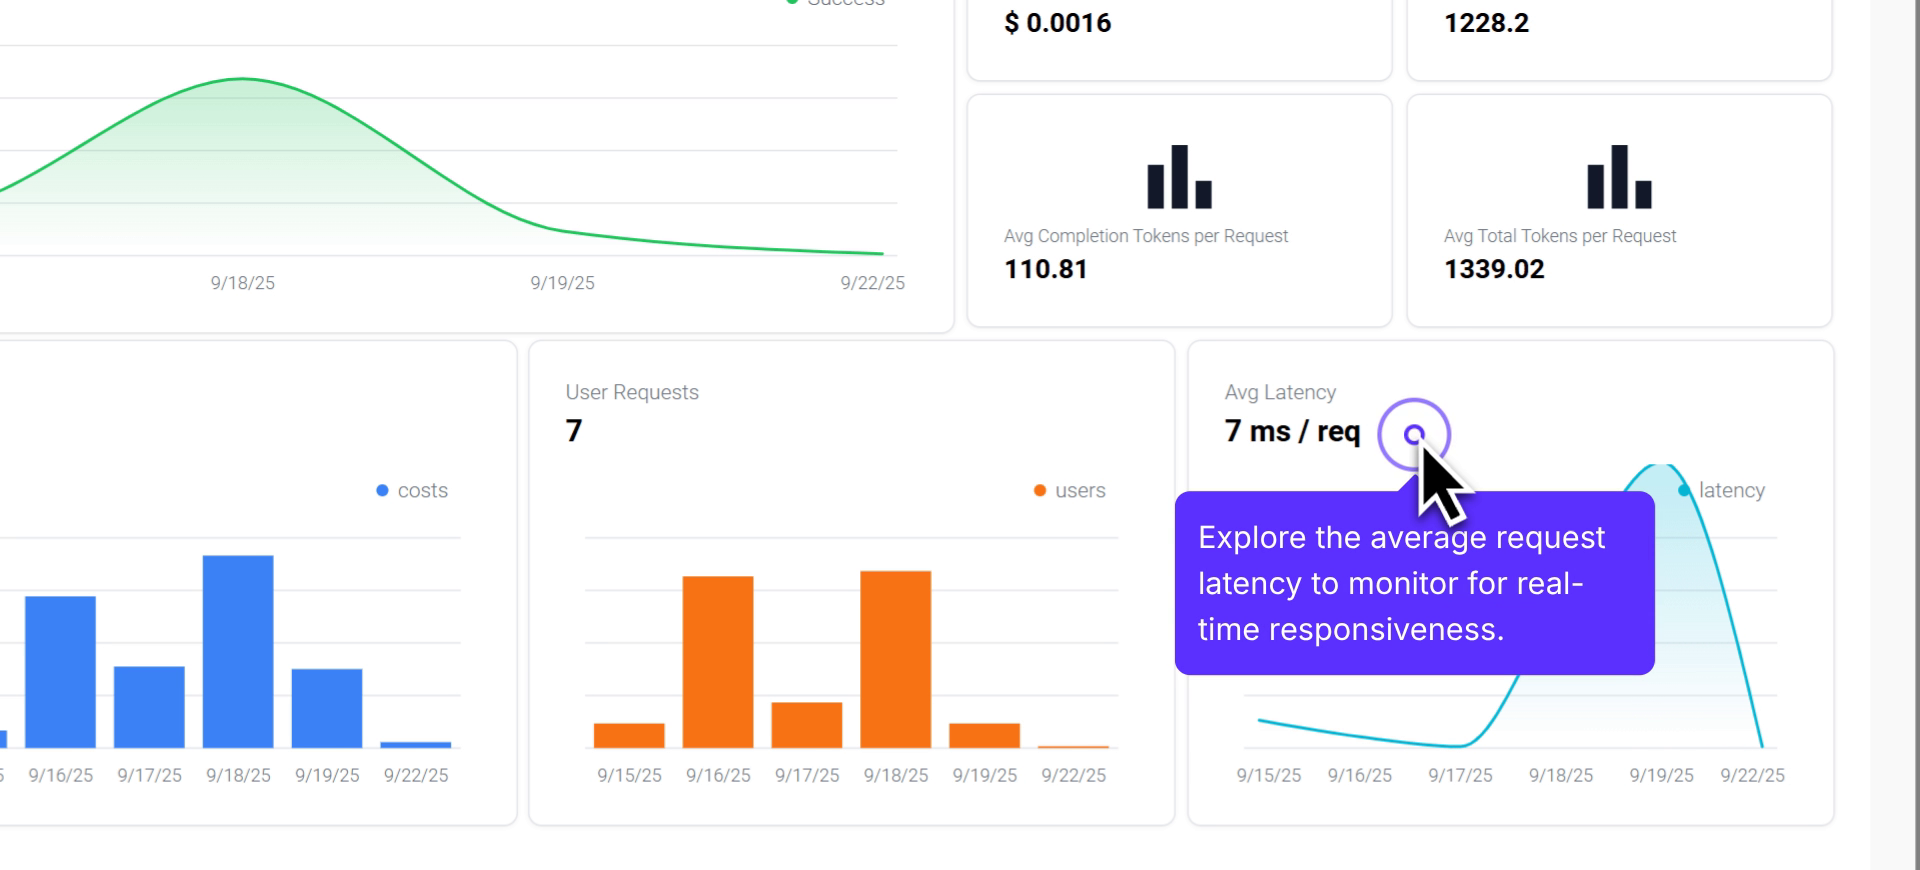Image resolution: width=1920 pixels, height=870 pixels.
Task: Select the tallest blue cost bar for 9/18/25
Action: click(x=238, y=651)
